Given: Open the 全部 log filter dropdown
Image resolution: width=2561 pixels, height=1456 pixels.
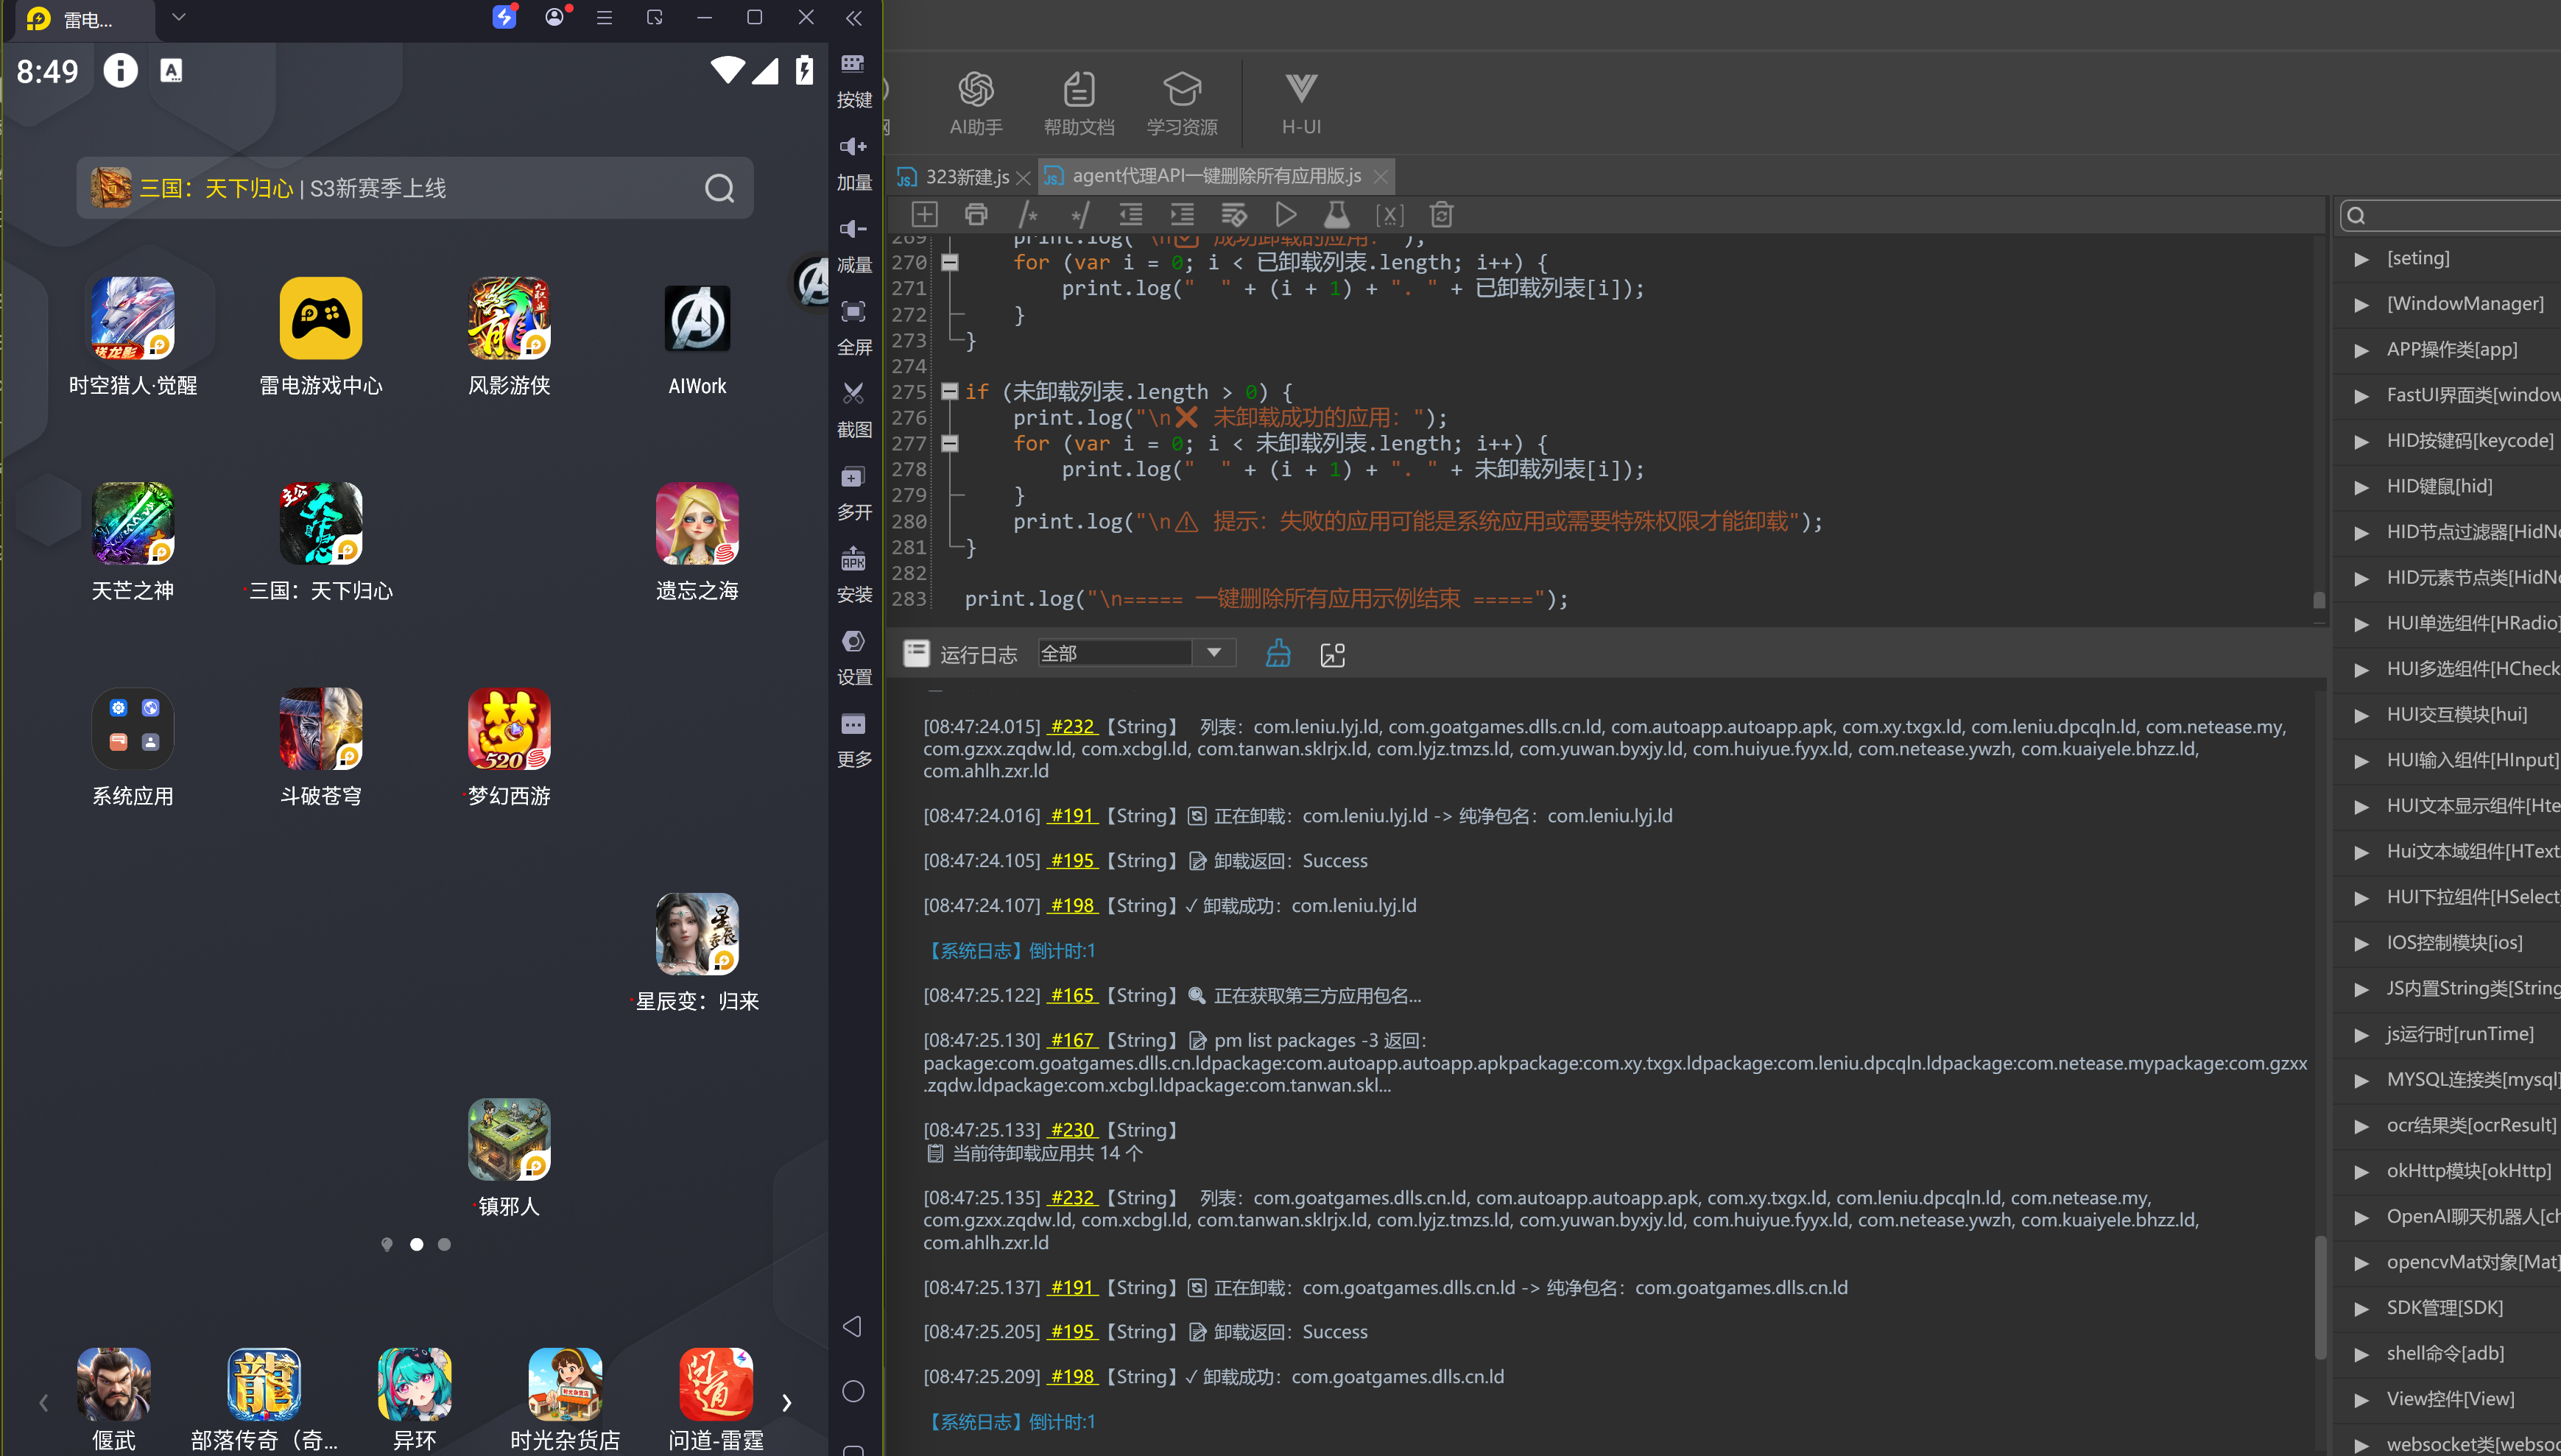Looking at the screenshot, I should coord(1136,653).
